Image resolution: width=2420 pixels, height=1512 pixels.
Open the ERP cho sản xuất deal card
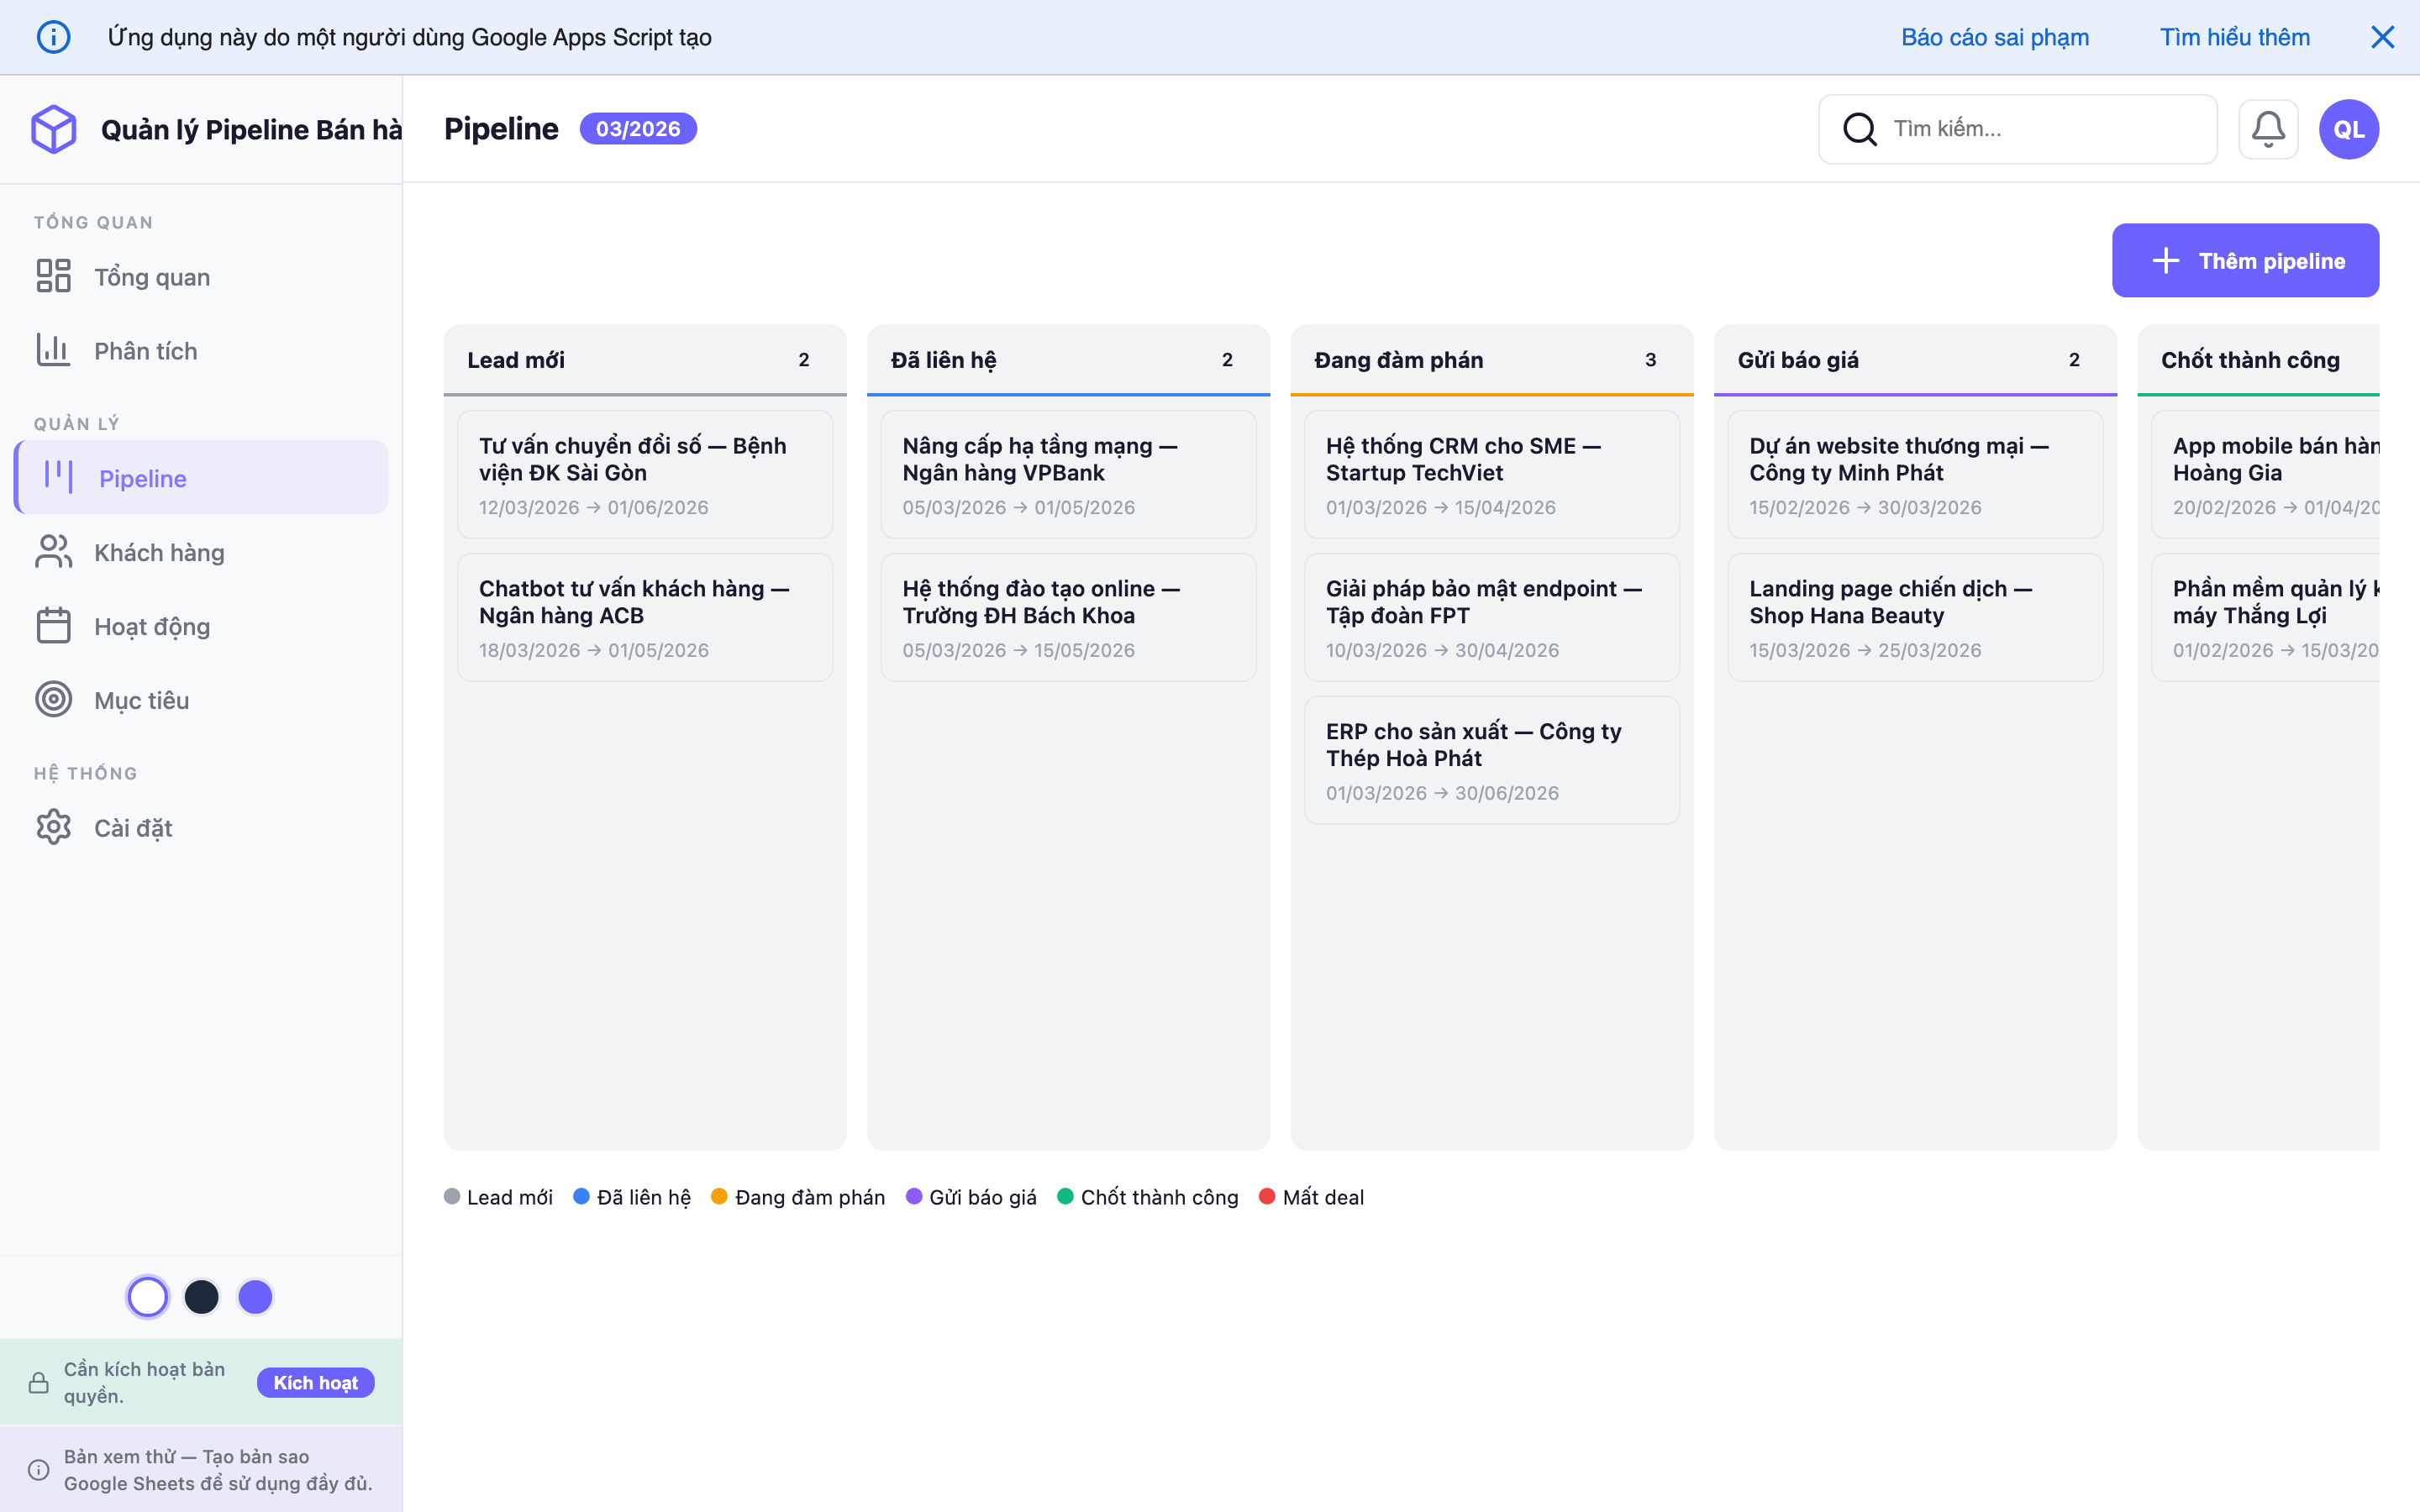pos(1491,760)
